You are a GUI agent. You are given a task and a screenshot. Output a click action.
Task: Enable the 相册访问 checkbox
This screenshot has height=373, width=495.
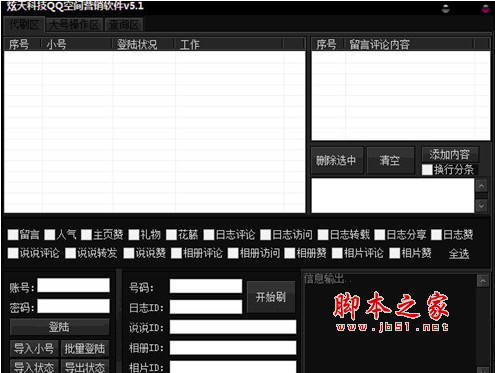tap(233, 253)
